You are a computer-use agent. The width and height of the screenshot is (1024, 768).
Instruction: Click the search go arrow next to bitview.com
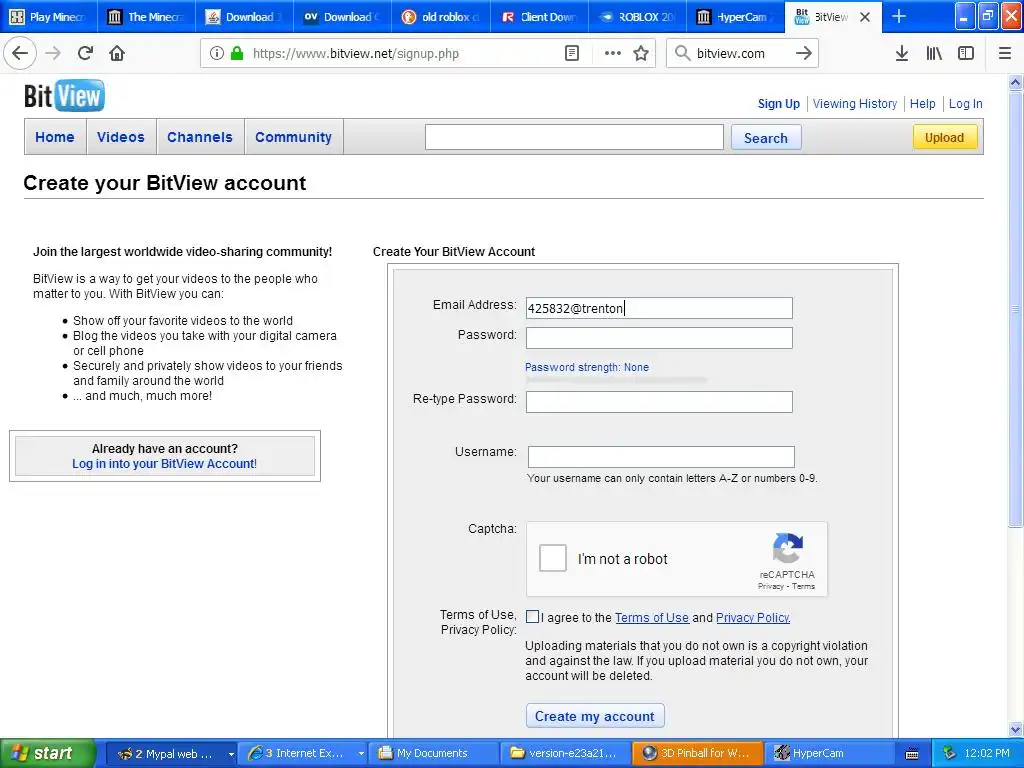[804, 54]
